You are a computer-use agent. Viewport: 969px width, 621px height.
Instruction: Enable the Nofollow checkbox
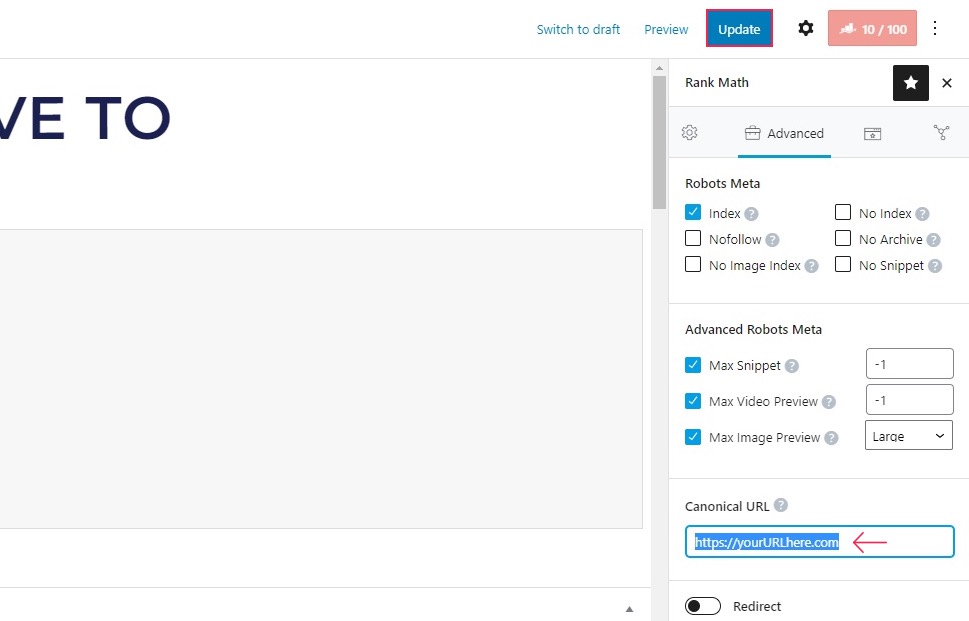[693, 239]
